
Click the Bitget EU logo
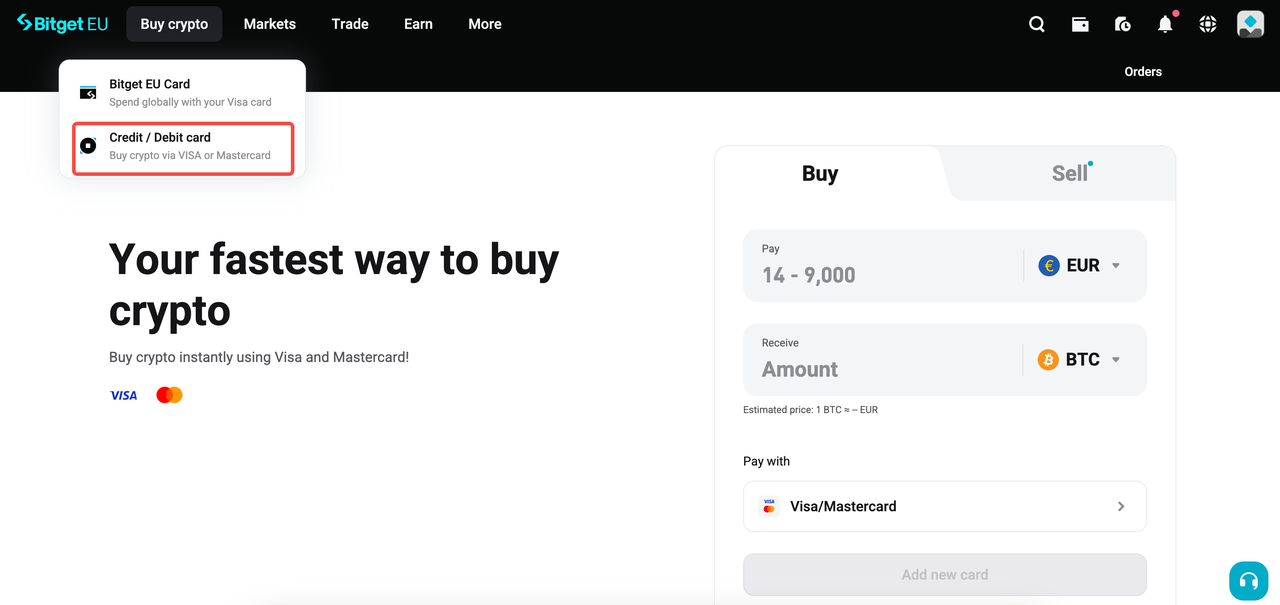coord(62,24)
